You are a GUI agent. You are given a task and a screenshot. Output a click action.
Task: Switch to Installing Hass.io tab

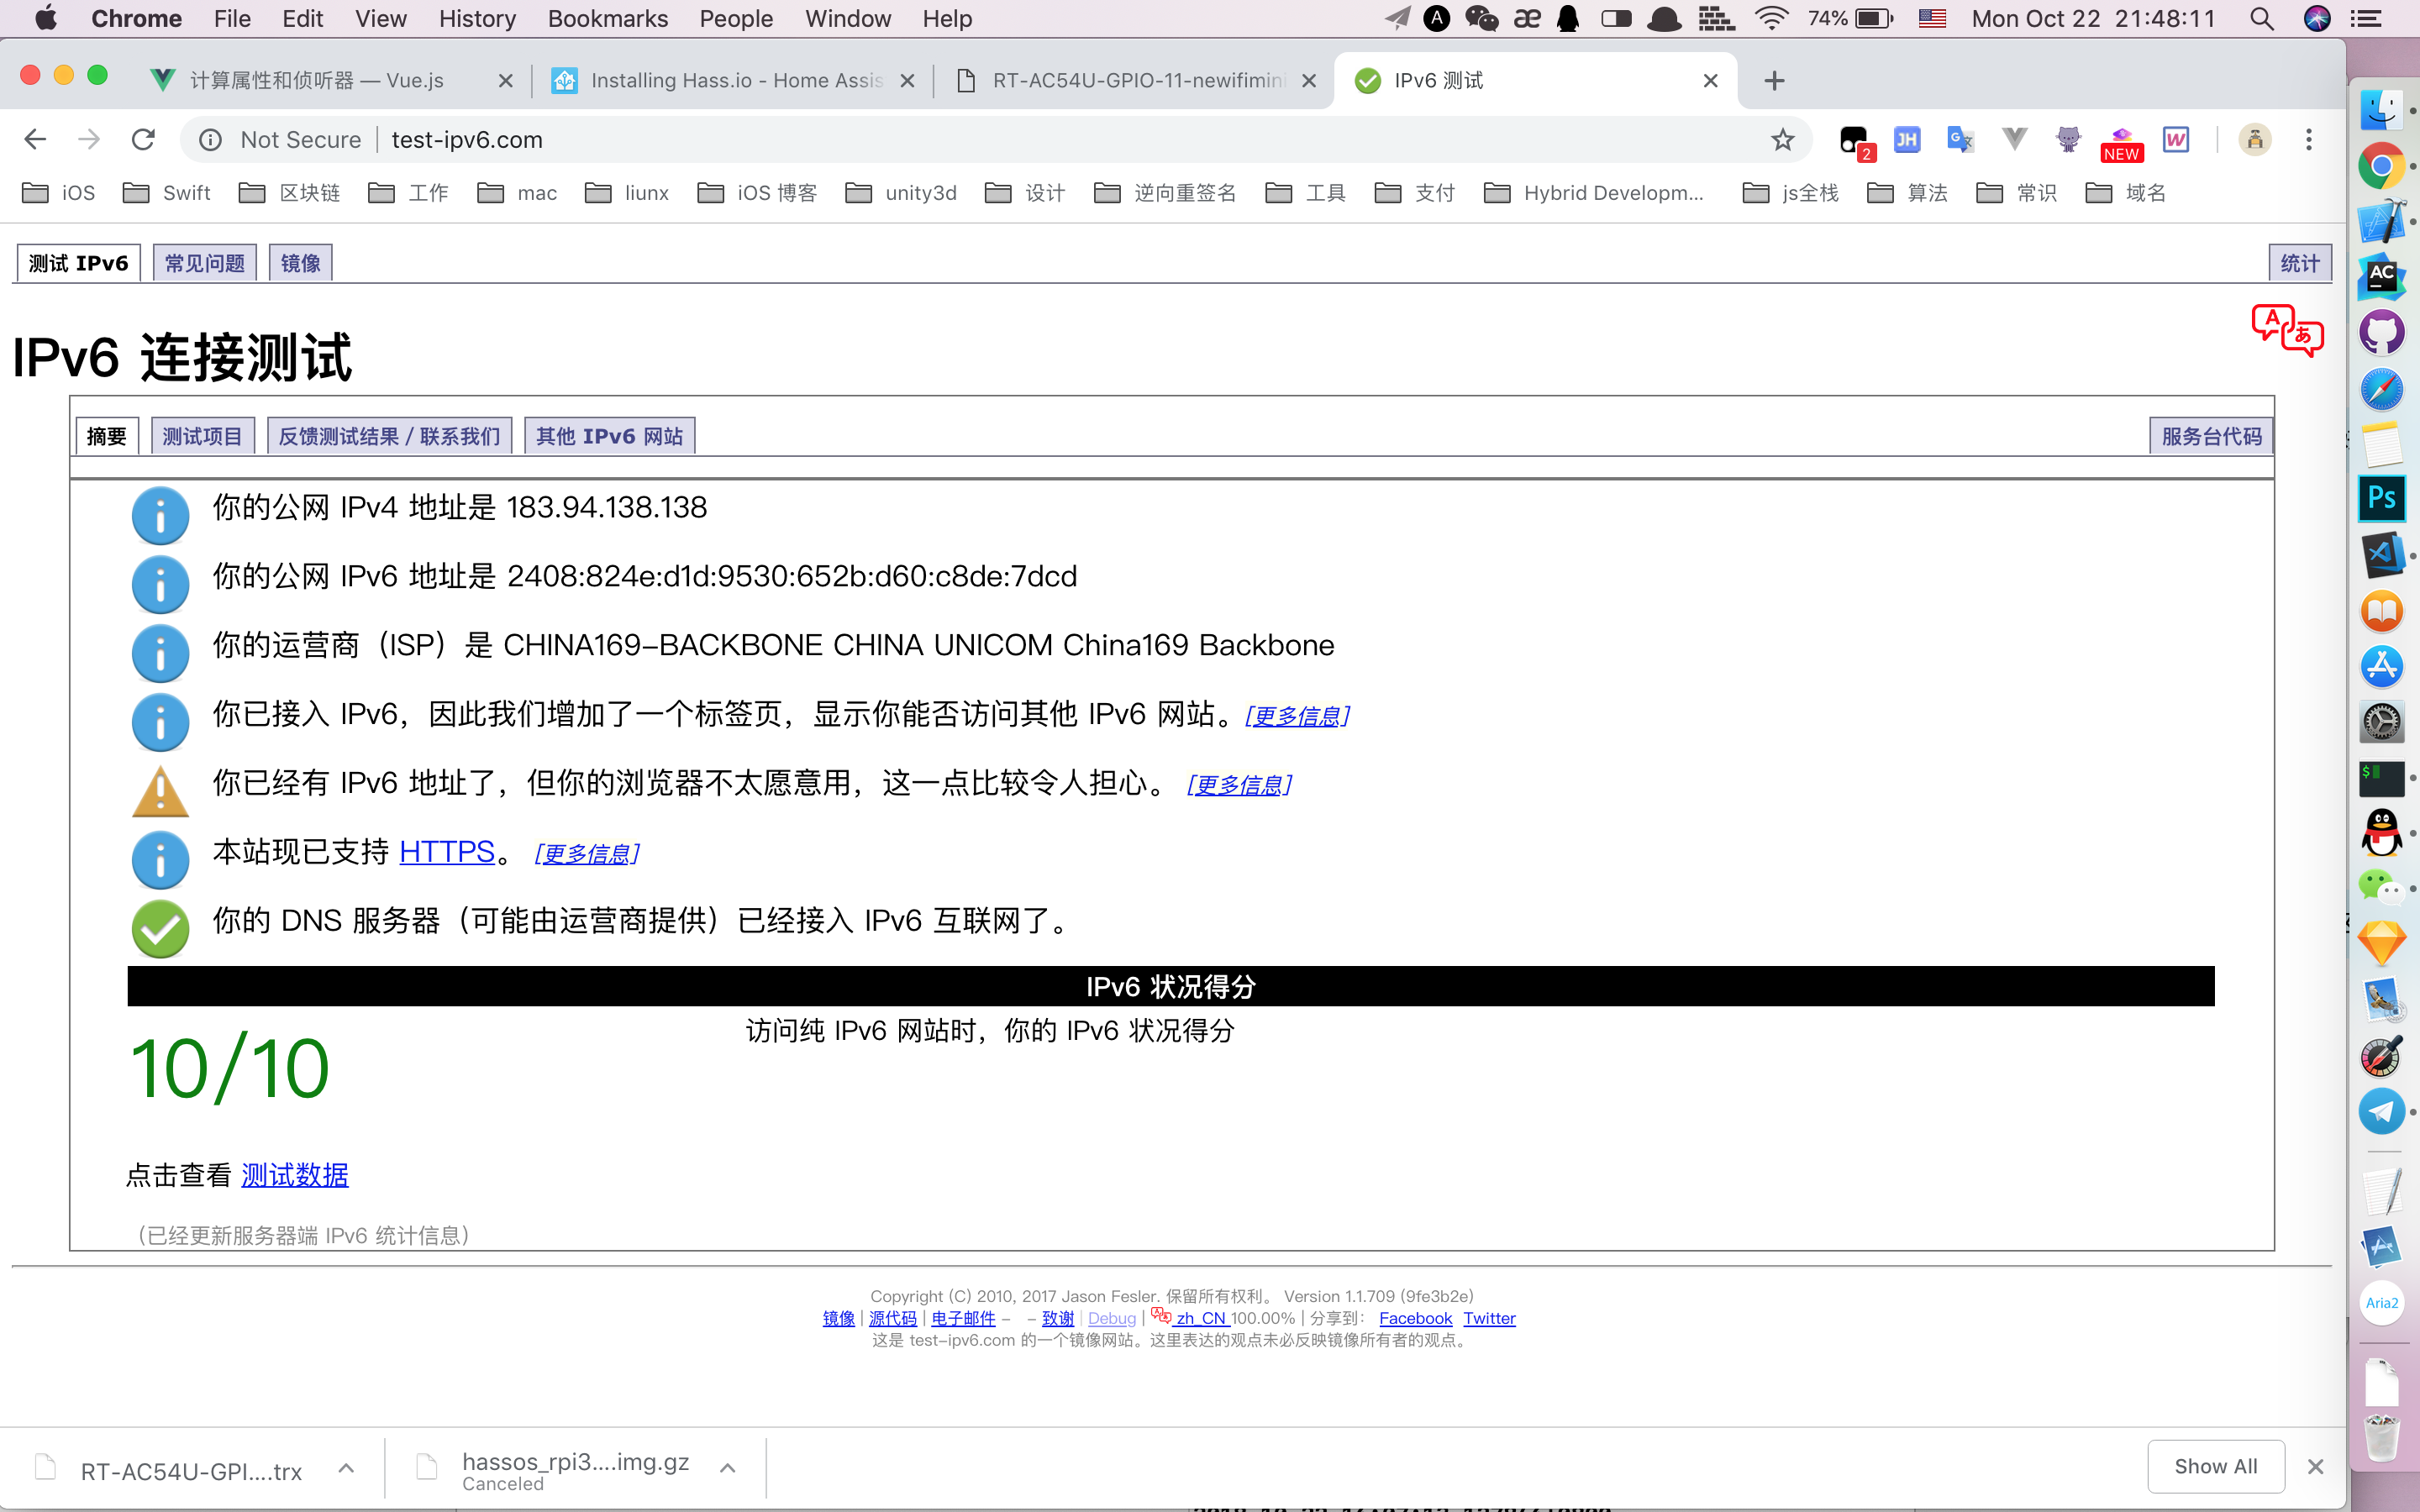[735, 81]
